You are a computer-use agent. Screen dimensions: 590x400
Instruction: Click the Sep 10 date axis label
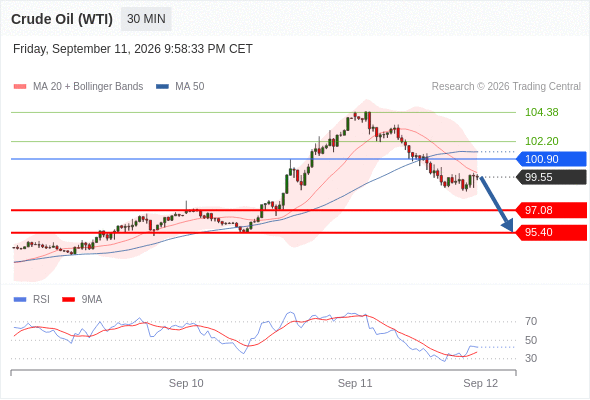186,383
